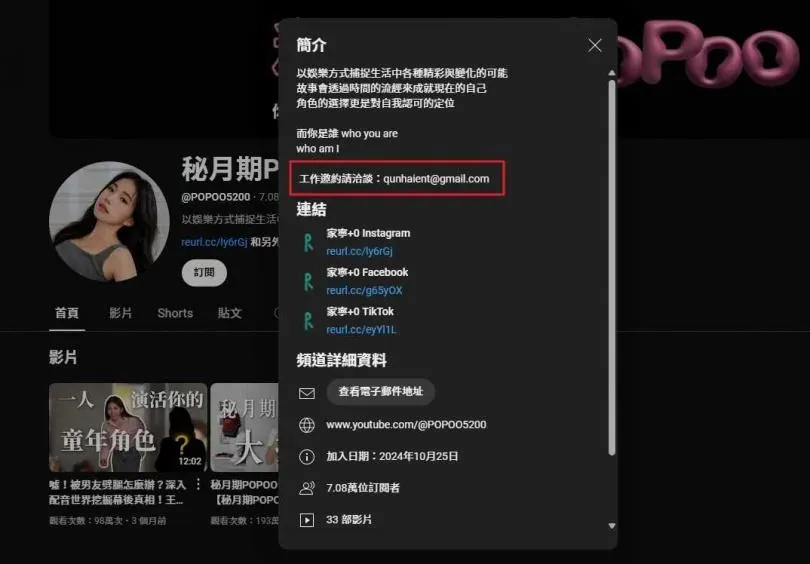Screen dimensions: 810x564
Task: Click the dialog scrollbar down arrow
Action: (612, 526)
